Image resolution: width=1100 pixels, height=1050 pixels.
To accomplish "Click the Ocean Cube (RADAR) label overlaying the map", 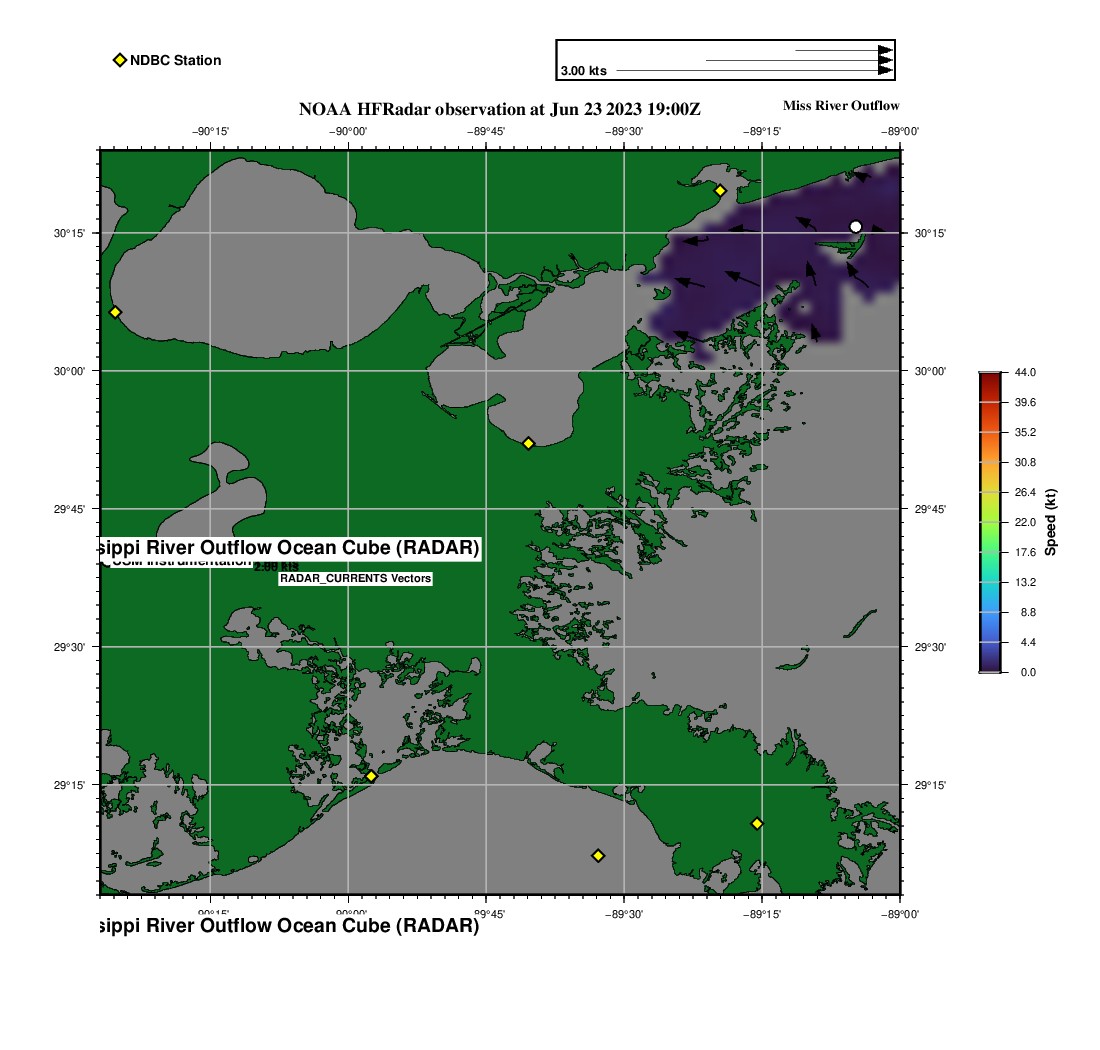I will click(x=290, y=548).
